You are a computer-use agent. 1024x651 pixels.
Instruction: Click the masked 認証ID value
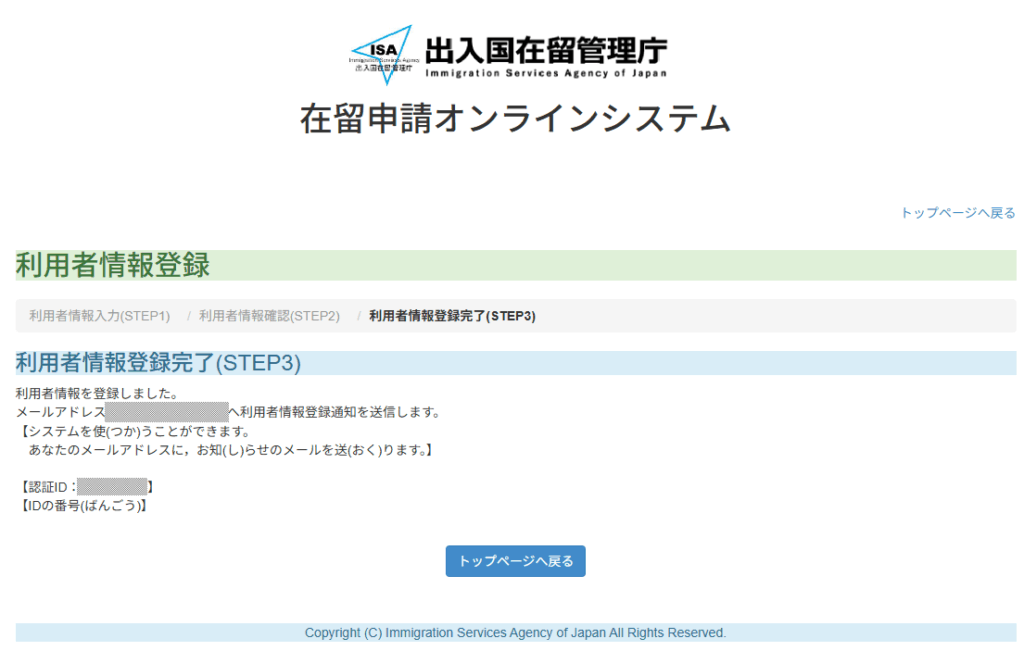coord(112,487)
